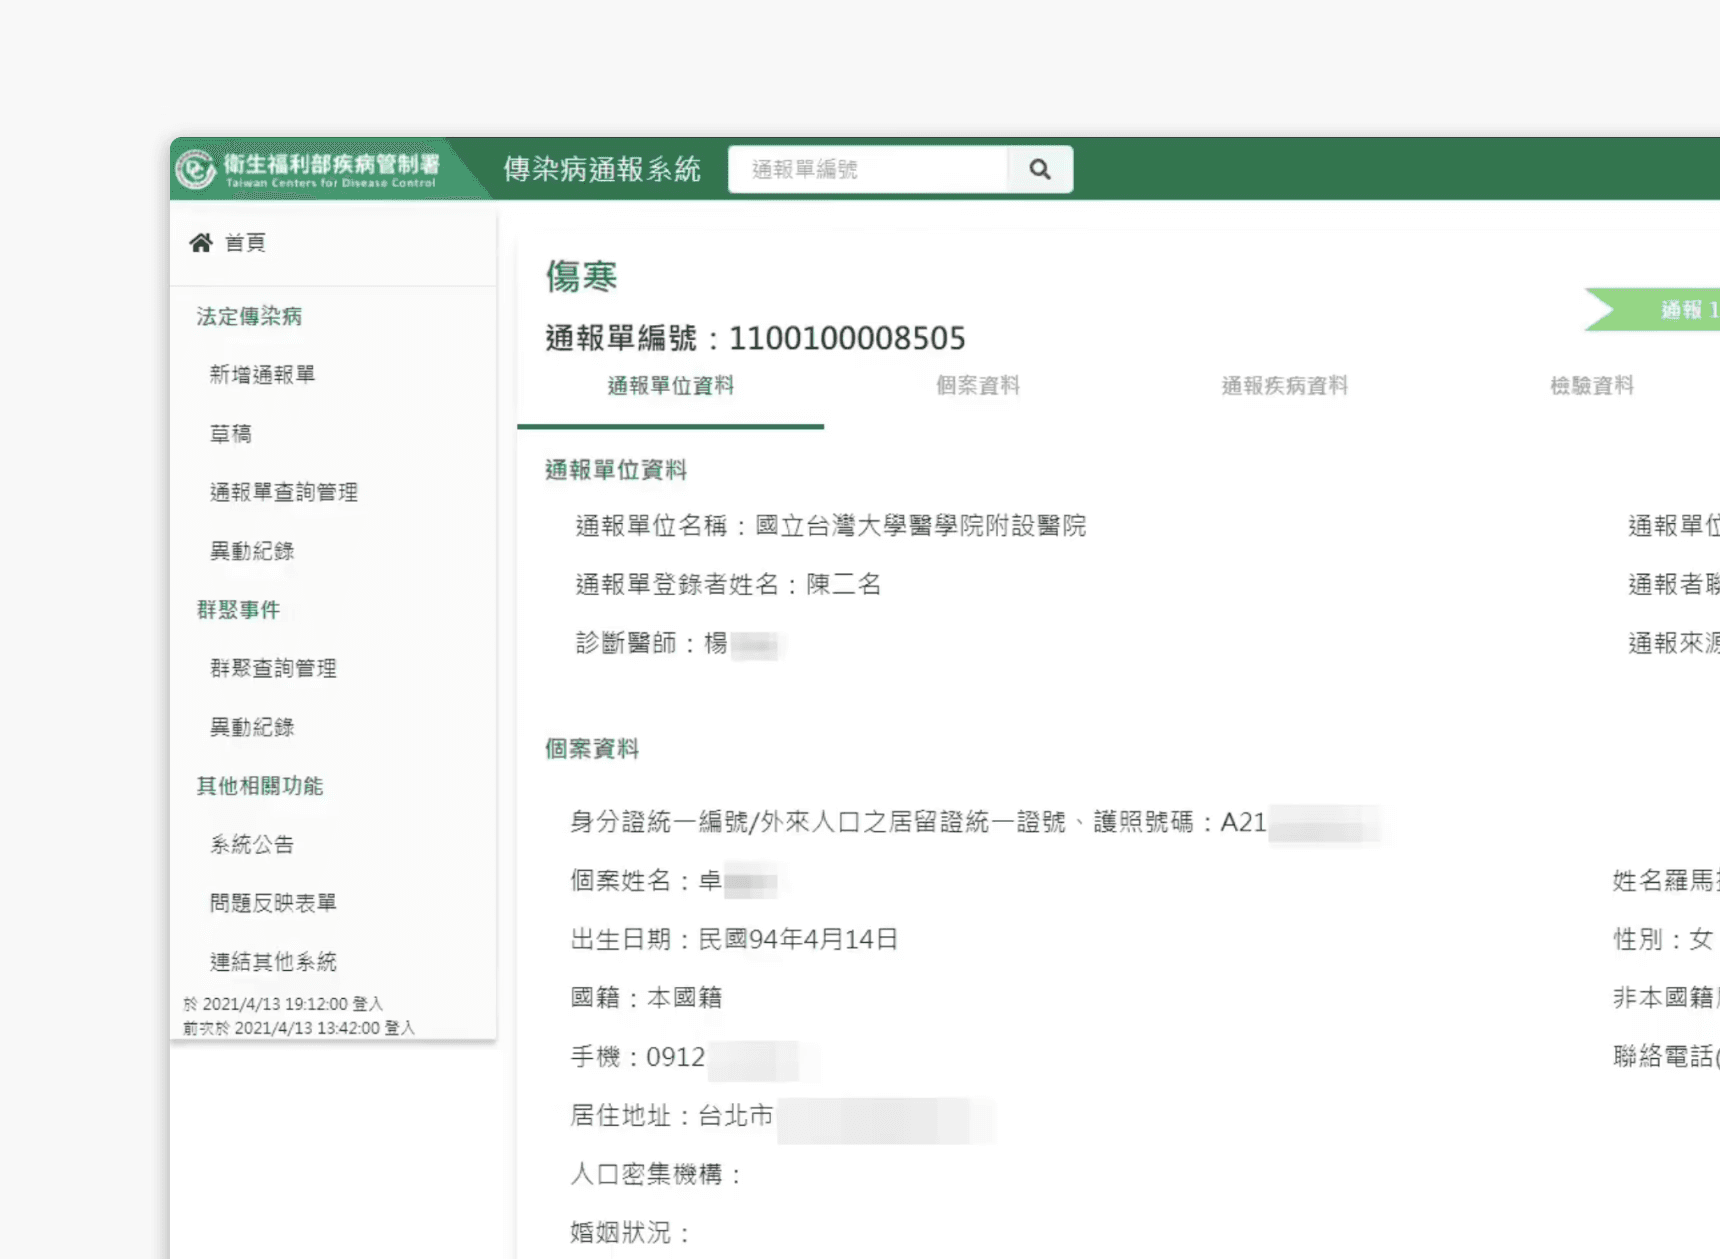
Task: Switch to the 個案資料 tab
Action: tap(978, 386)
